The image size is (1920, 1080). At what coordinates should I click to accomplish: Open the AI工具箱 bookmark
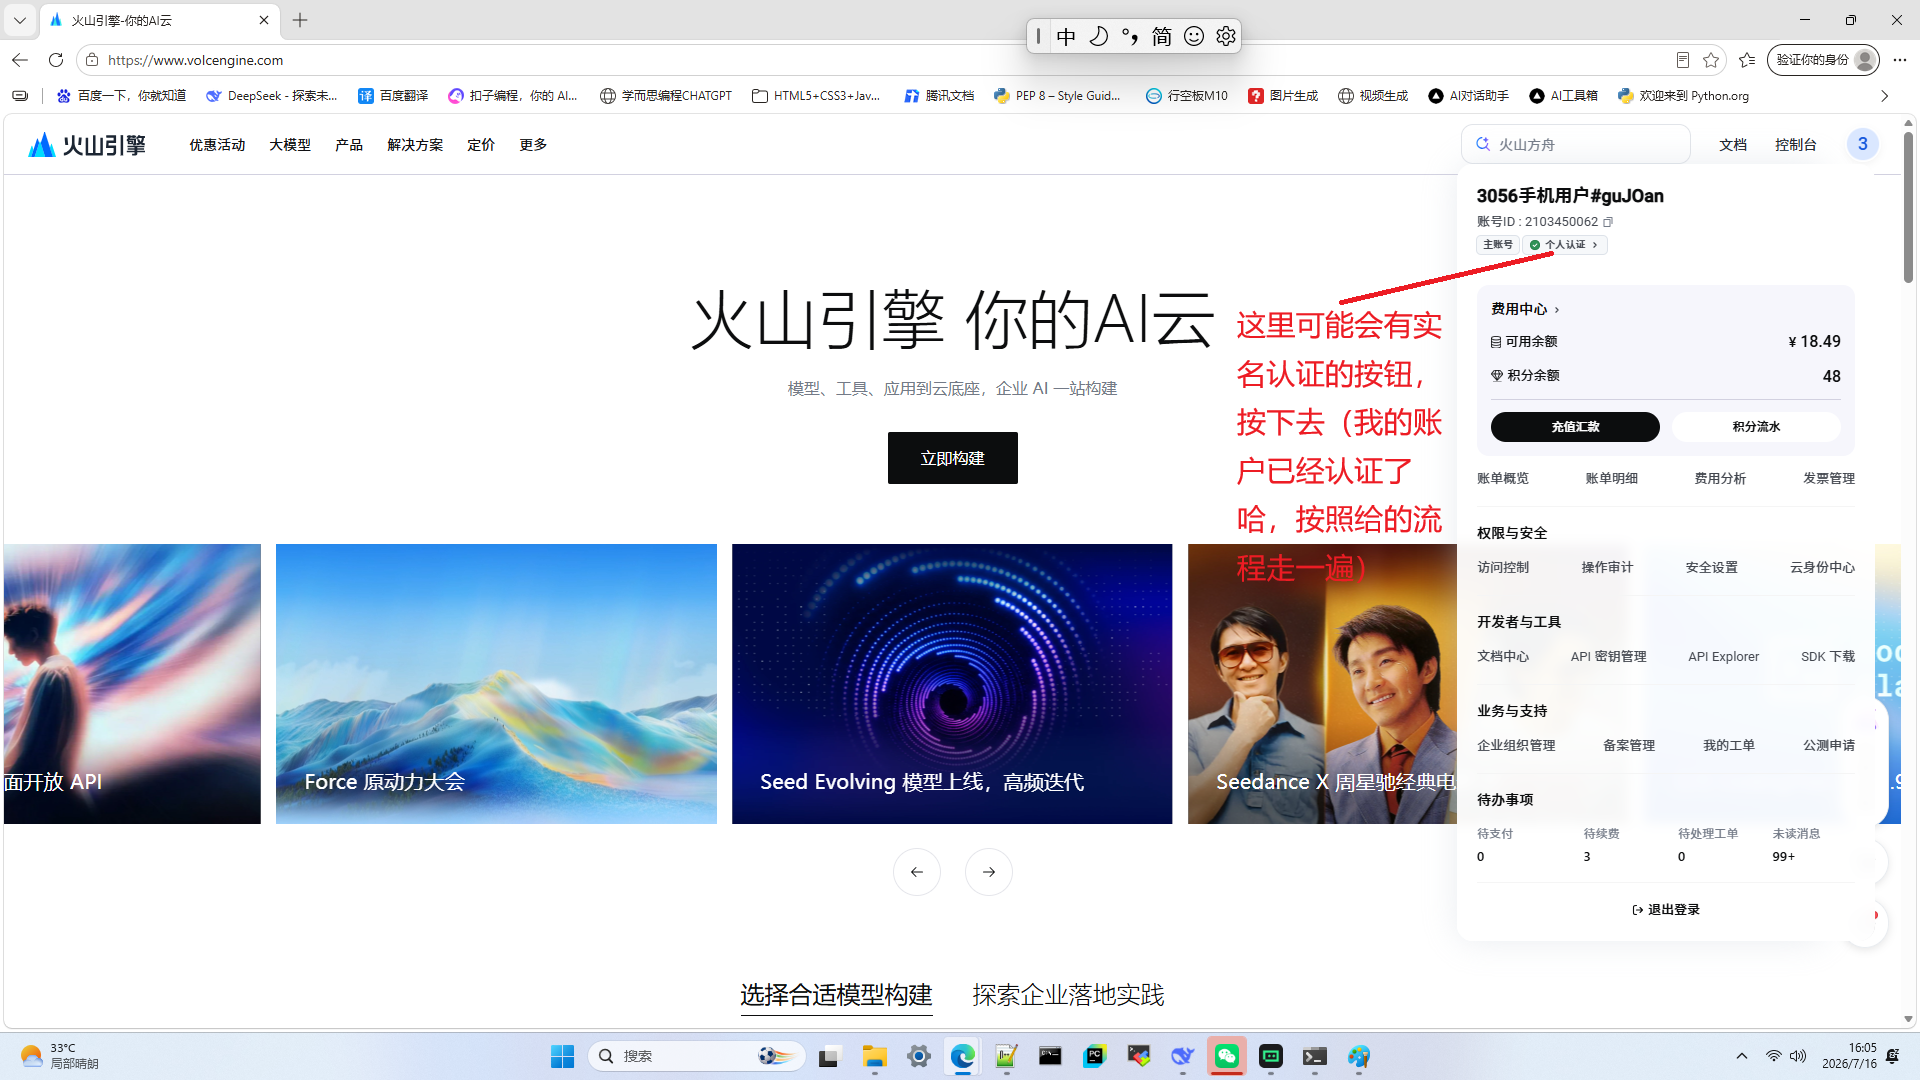pos(1564,96)
